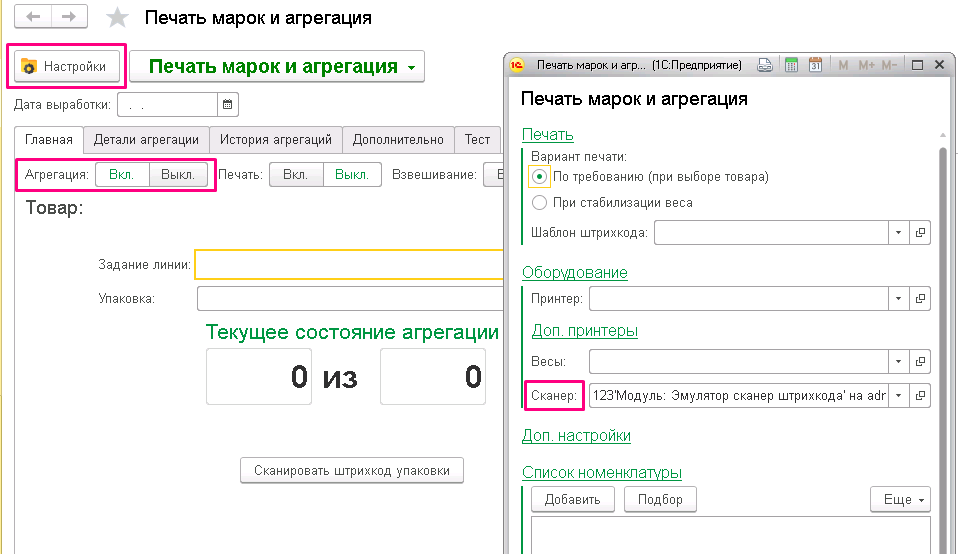This screenshot has height=554, width=958.
Task: Open the История агрегаций tab
Action: (276, 140)
